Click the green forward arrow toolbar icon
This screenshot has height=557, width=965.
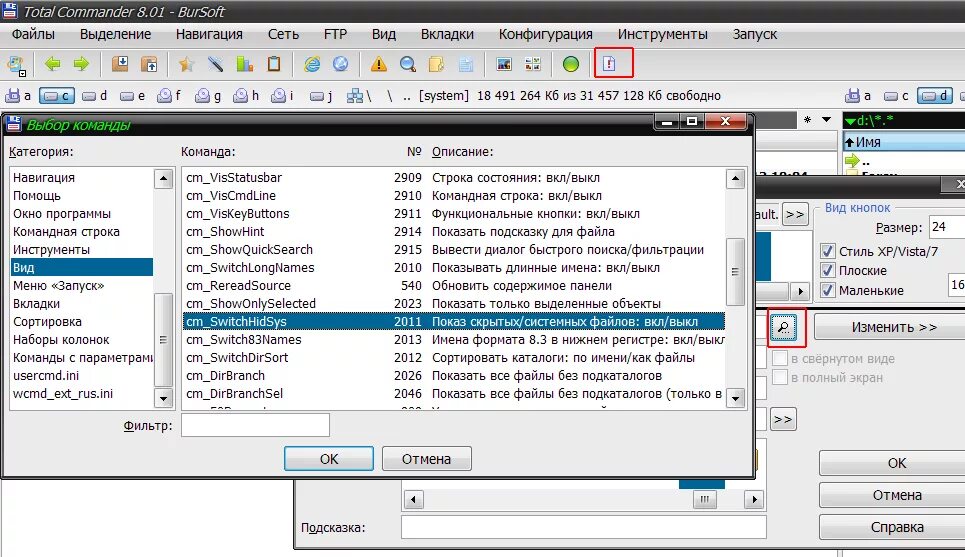[x=81, y=63]
